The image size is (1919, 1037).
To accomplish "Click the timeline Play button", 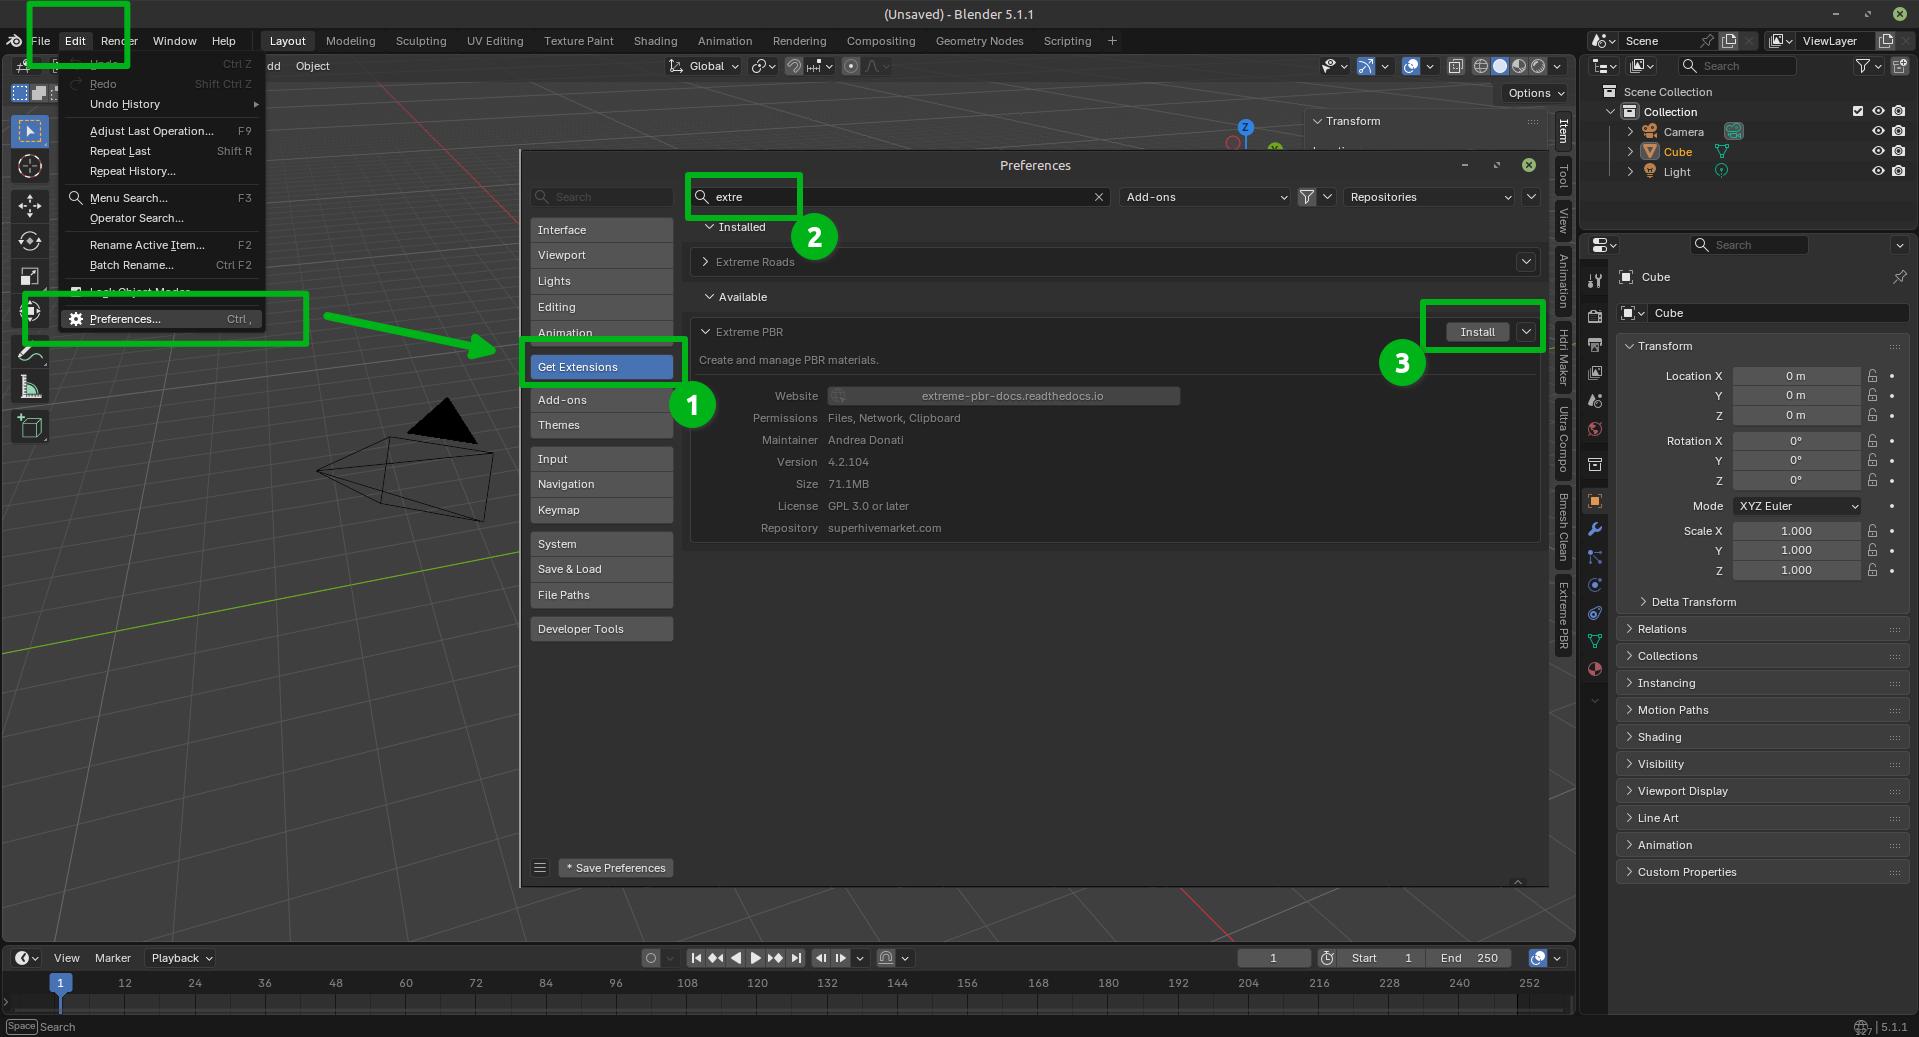I will click(x=755, y=958).
